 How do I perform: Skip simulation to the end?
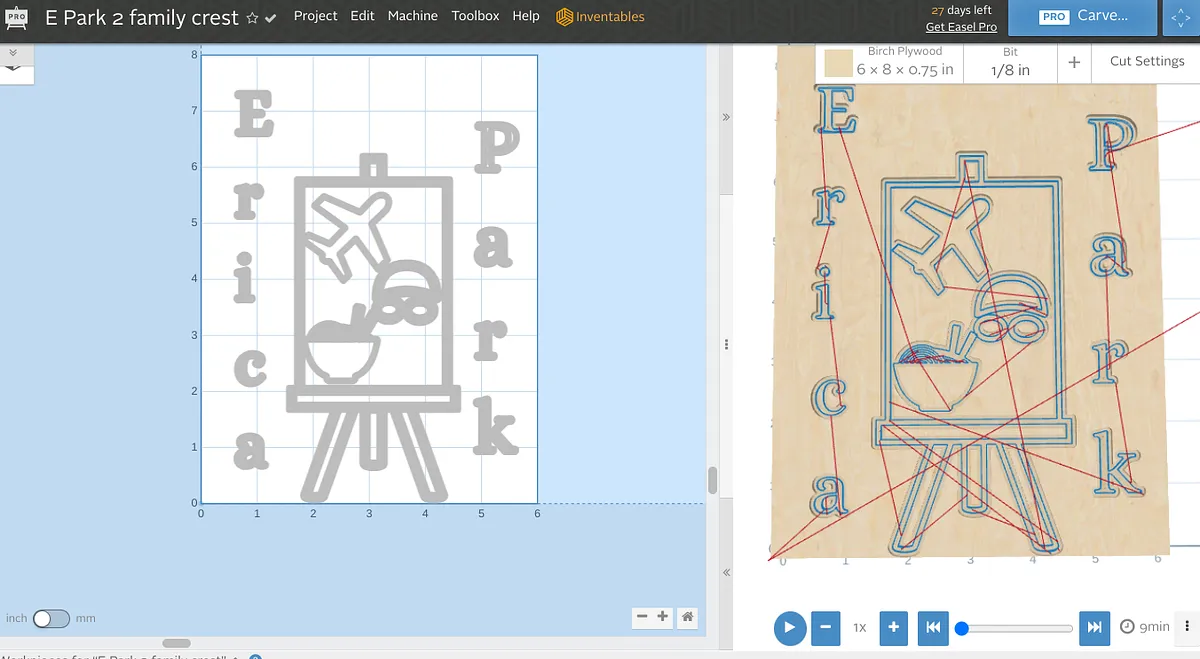tap(1094, 627)
